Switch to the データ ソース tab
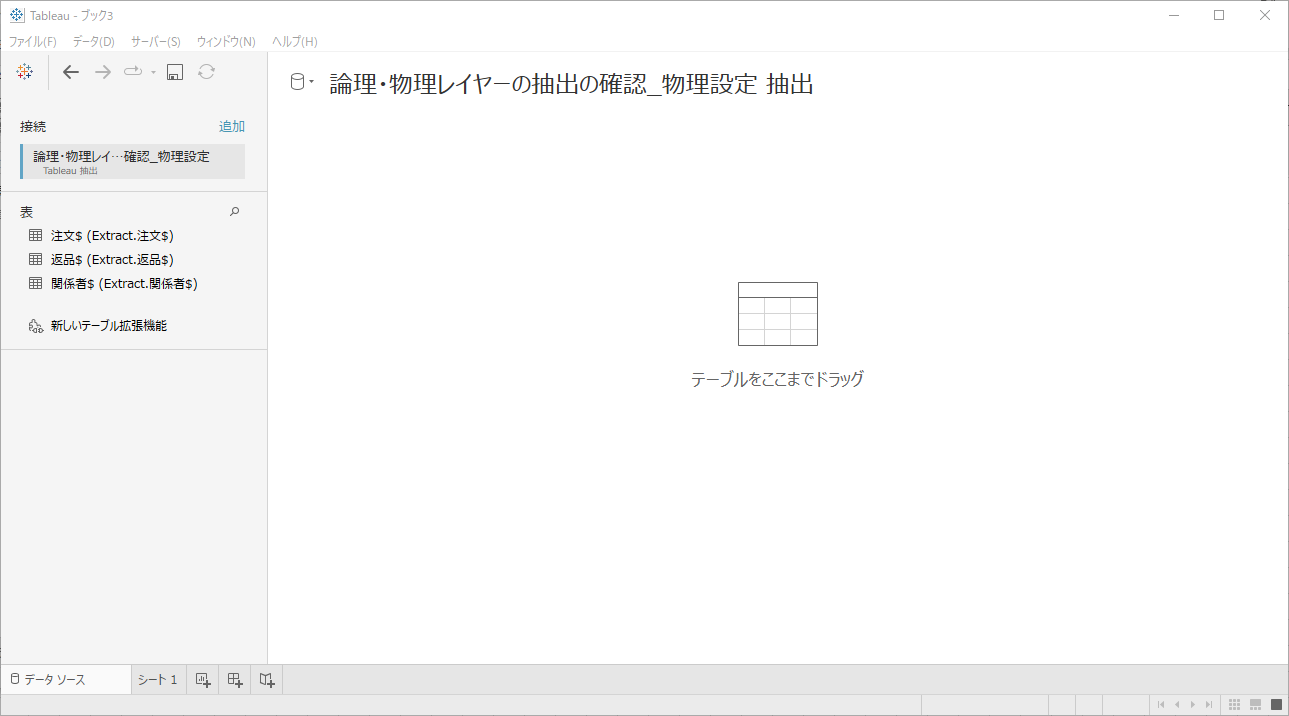This screenshot has height=716, width=1289. pos(66,680)
